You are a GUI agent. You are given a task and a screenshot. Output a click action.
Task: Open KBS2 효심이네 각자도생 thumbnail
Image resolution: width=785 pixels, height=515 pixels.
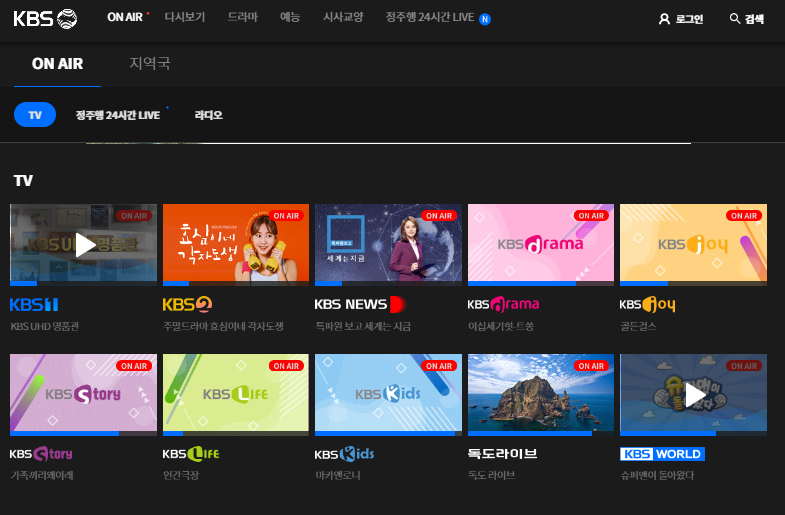click(236, 243)
